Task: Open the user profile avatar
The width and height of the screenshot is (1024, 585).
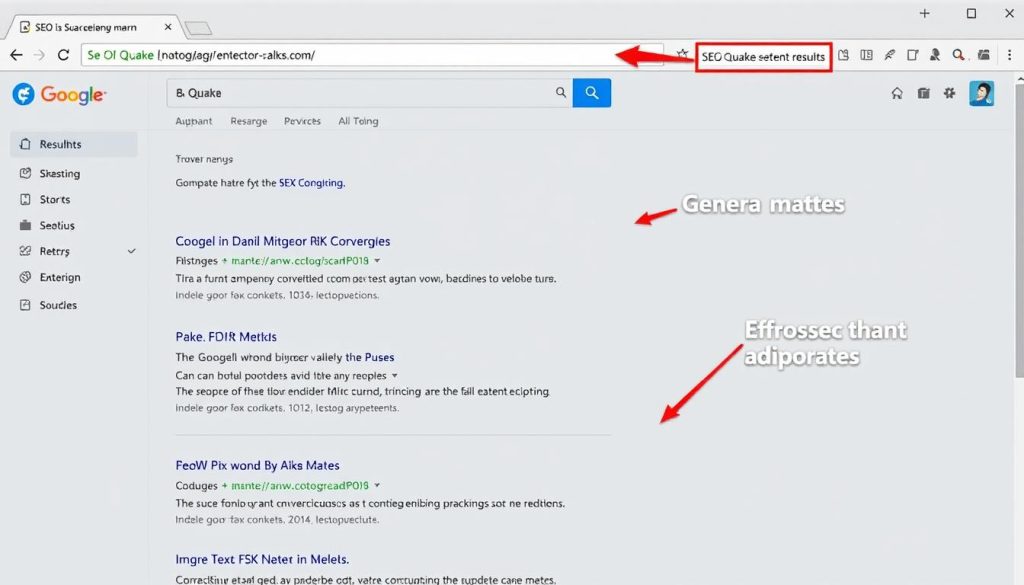Action: coord(982,93)
